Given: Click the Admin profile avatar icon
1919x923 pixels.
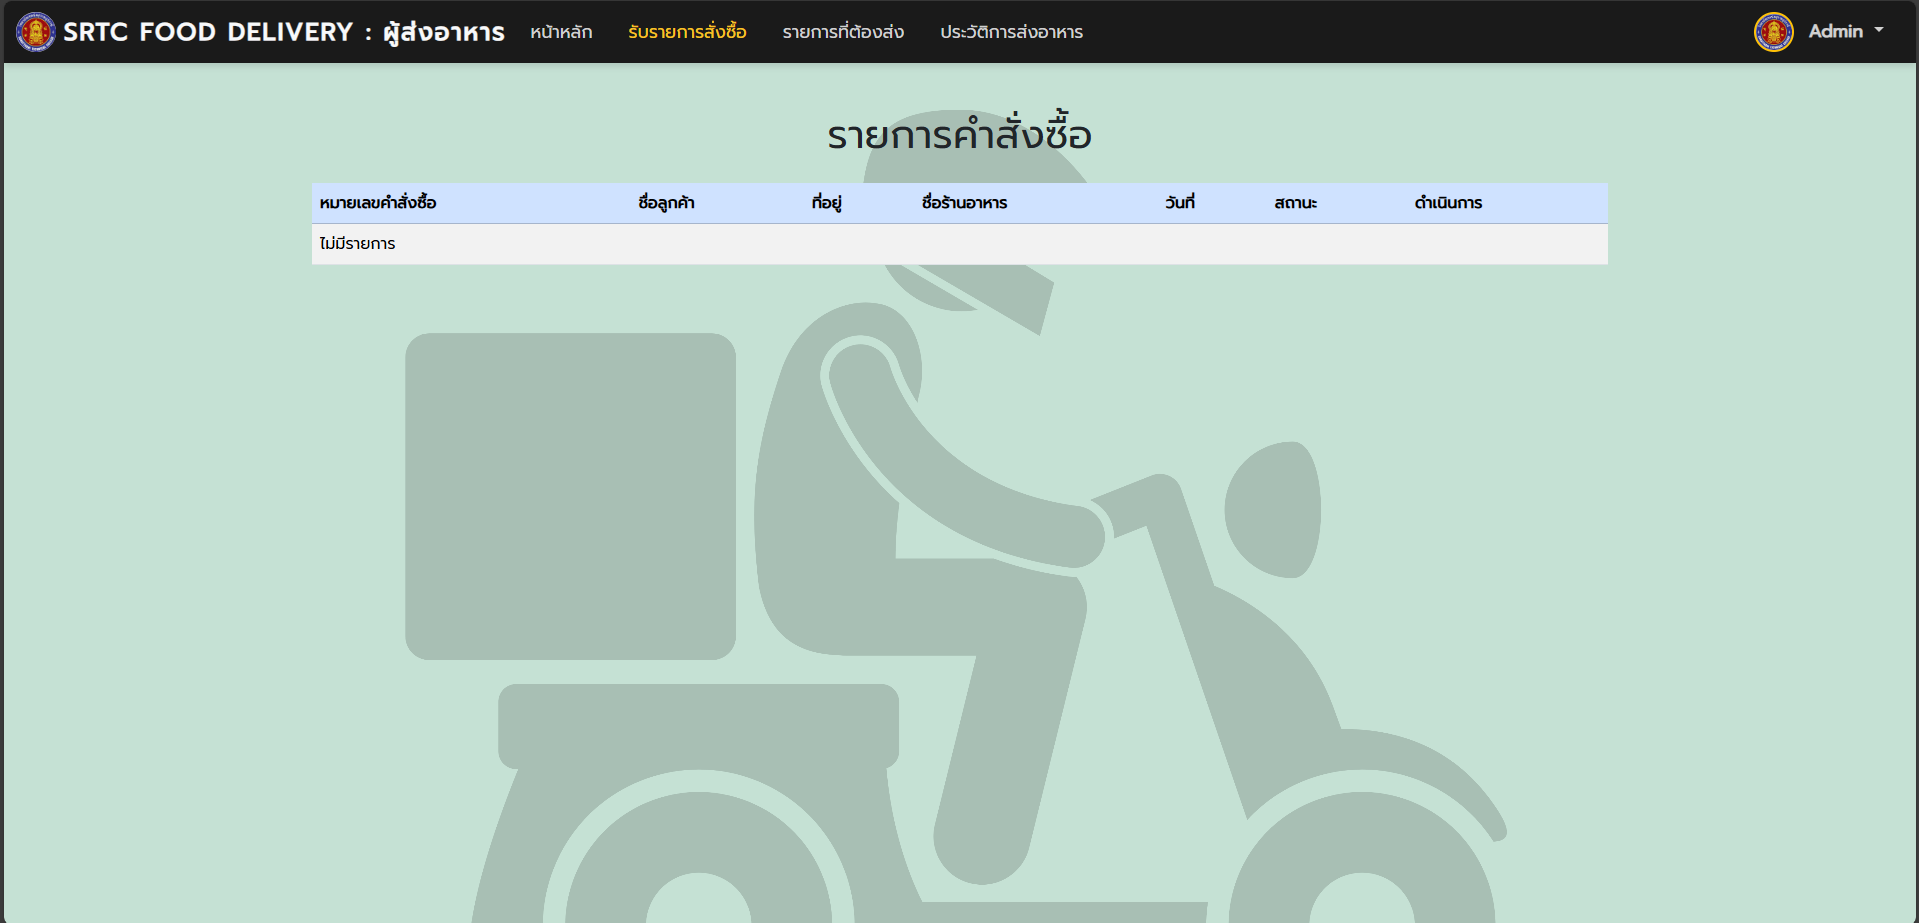Looking at the screenshot, I should [1773, 32].
